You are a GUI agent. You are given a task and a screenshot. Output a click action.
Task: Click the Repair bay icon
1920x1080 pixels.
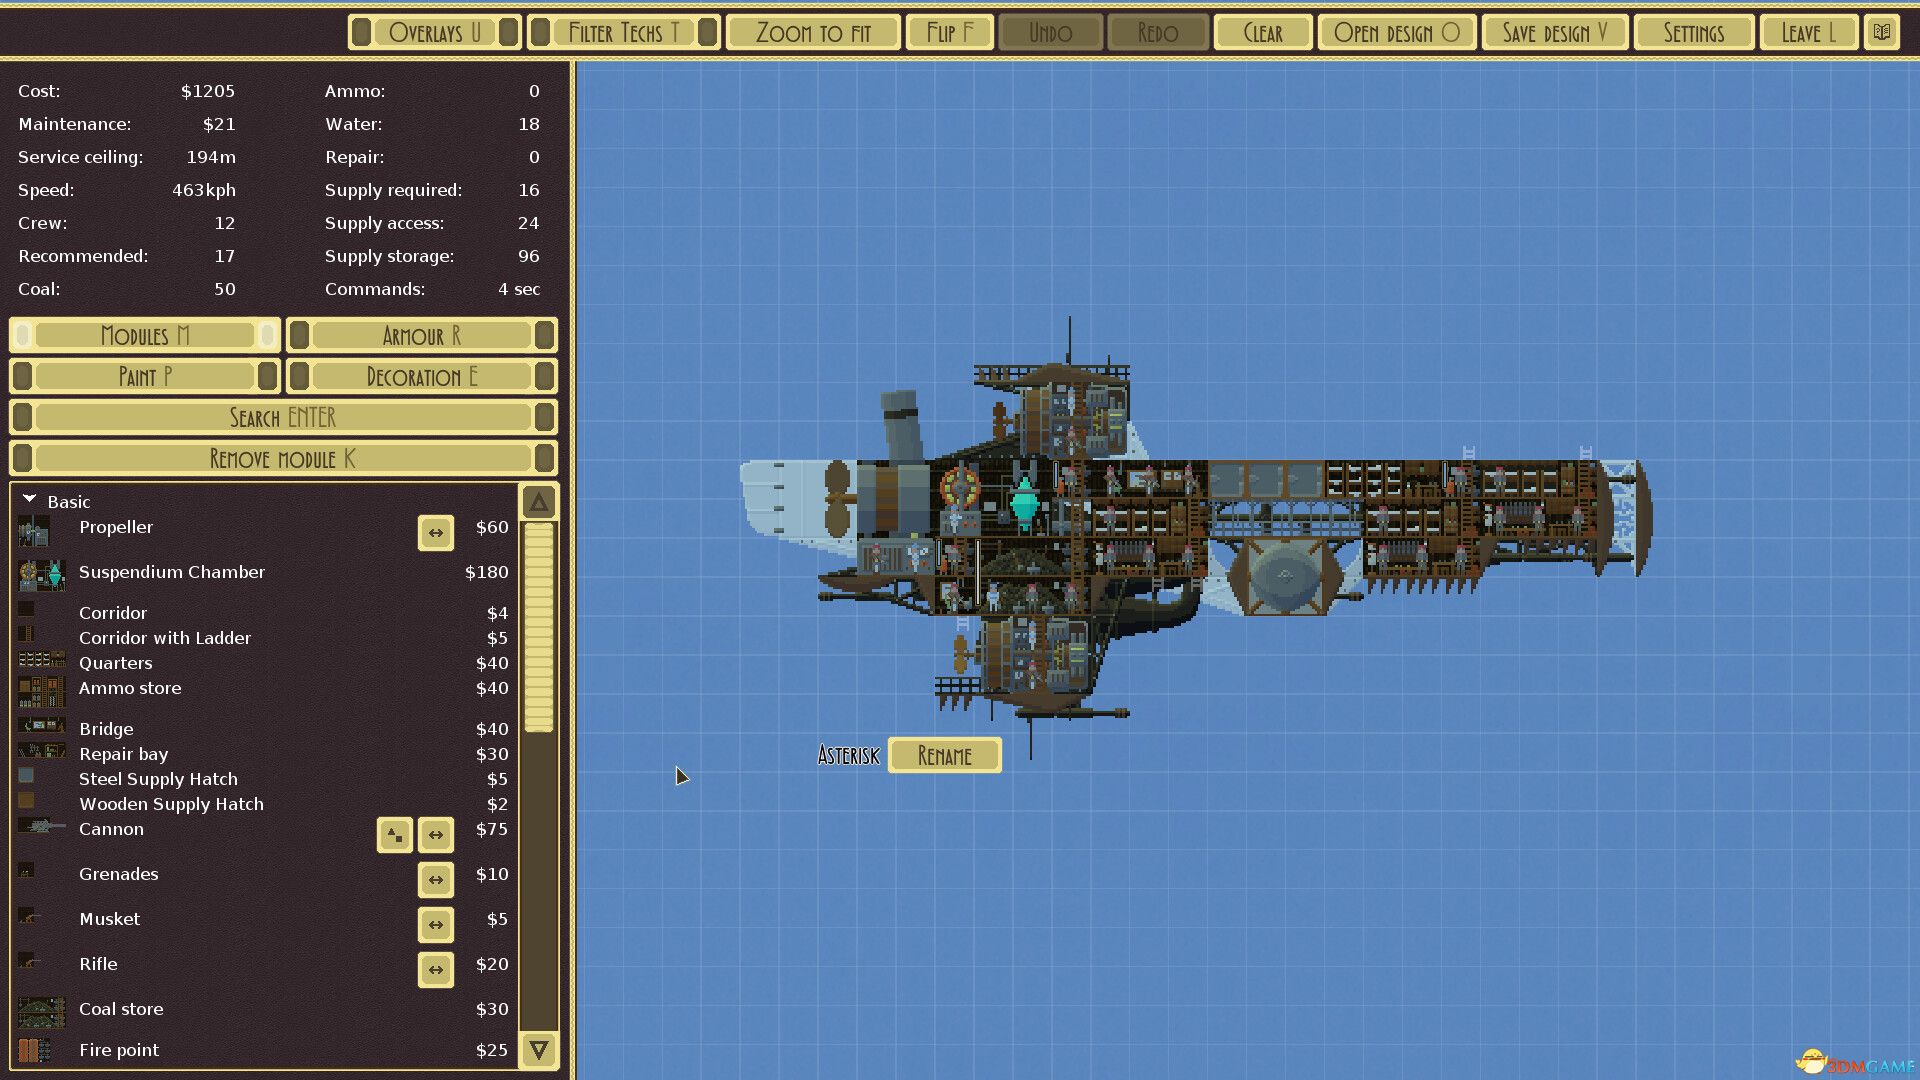tap(38, 753)
